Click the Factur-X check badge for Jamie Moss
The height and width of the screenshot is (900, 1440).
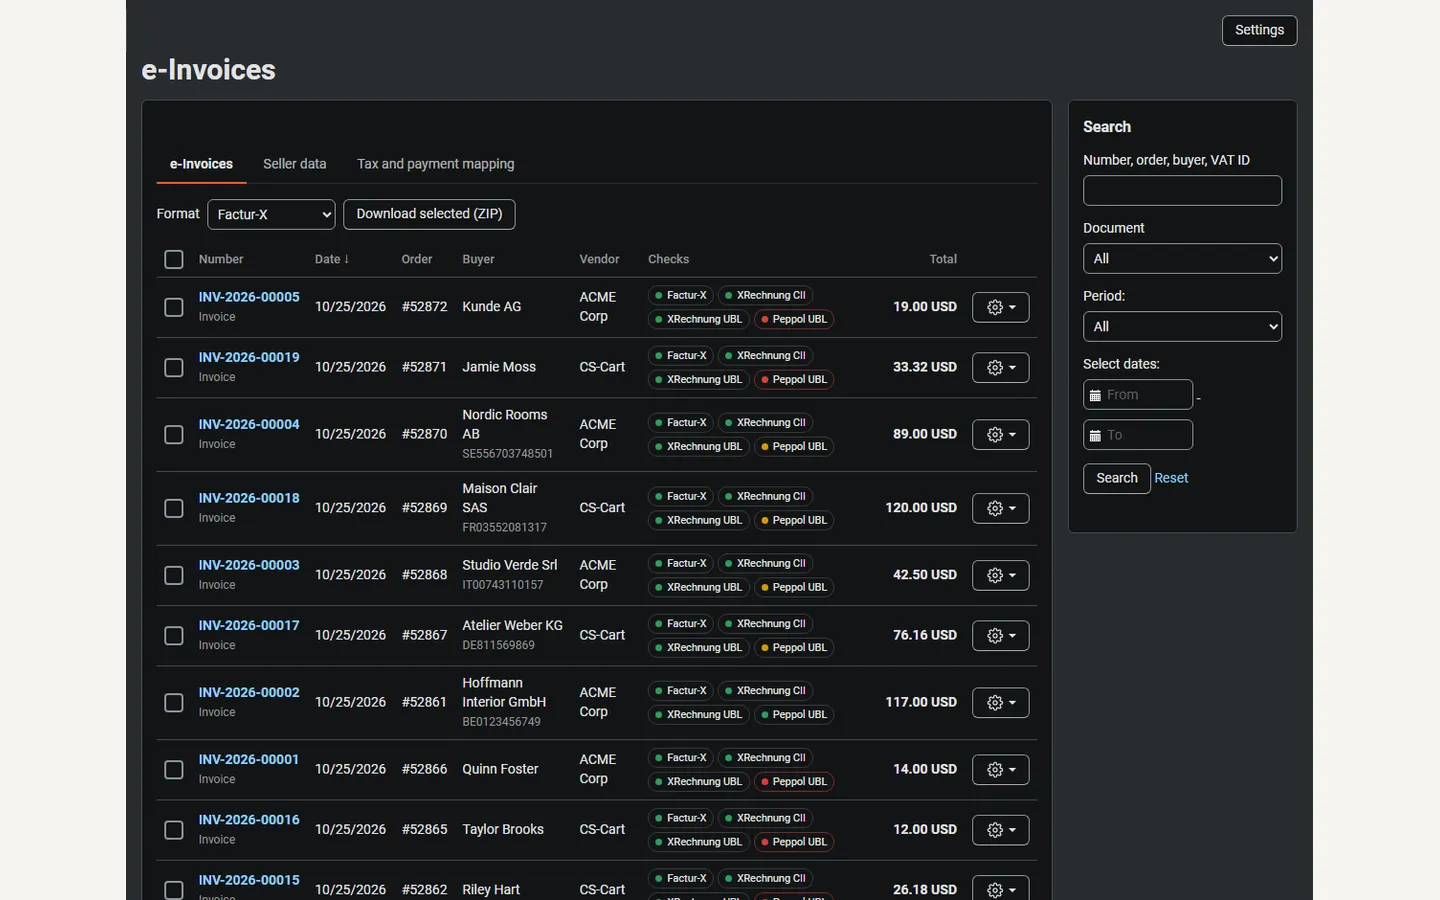pos(680,355)
